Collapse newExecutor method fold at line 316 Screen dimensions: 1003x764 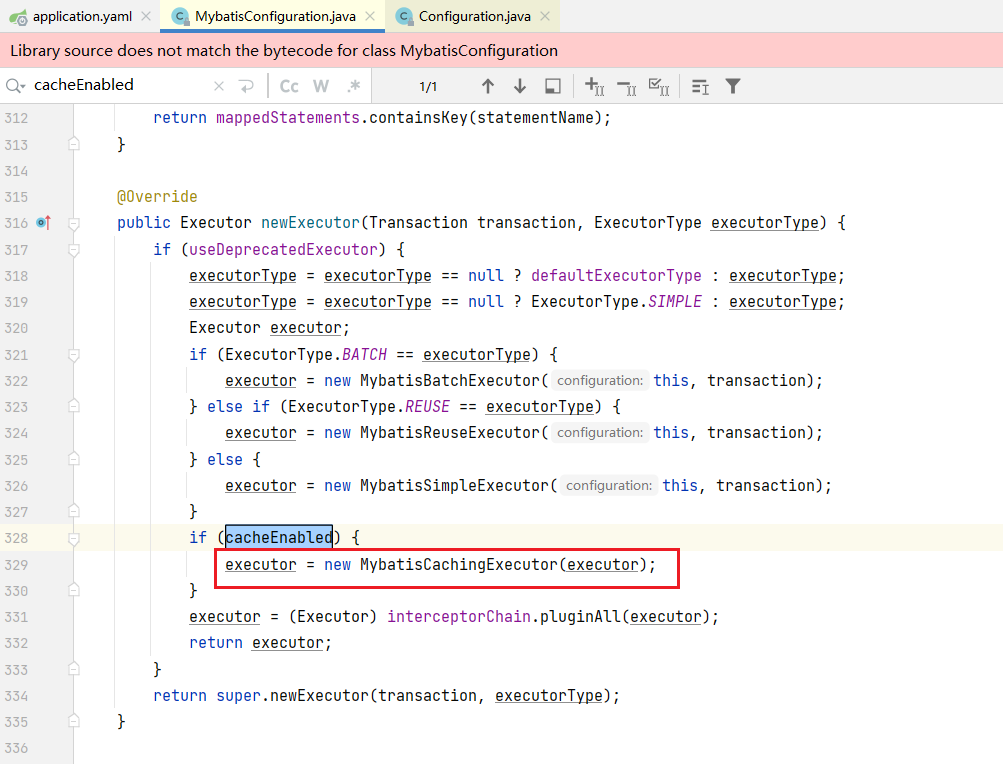[73, 223]
